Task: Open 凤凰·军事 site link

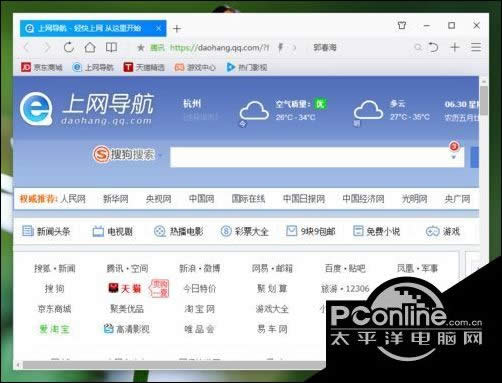Action: [x=417, y=268]
